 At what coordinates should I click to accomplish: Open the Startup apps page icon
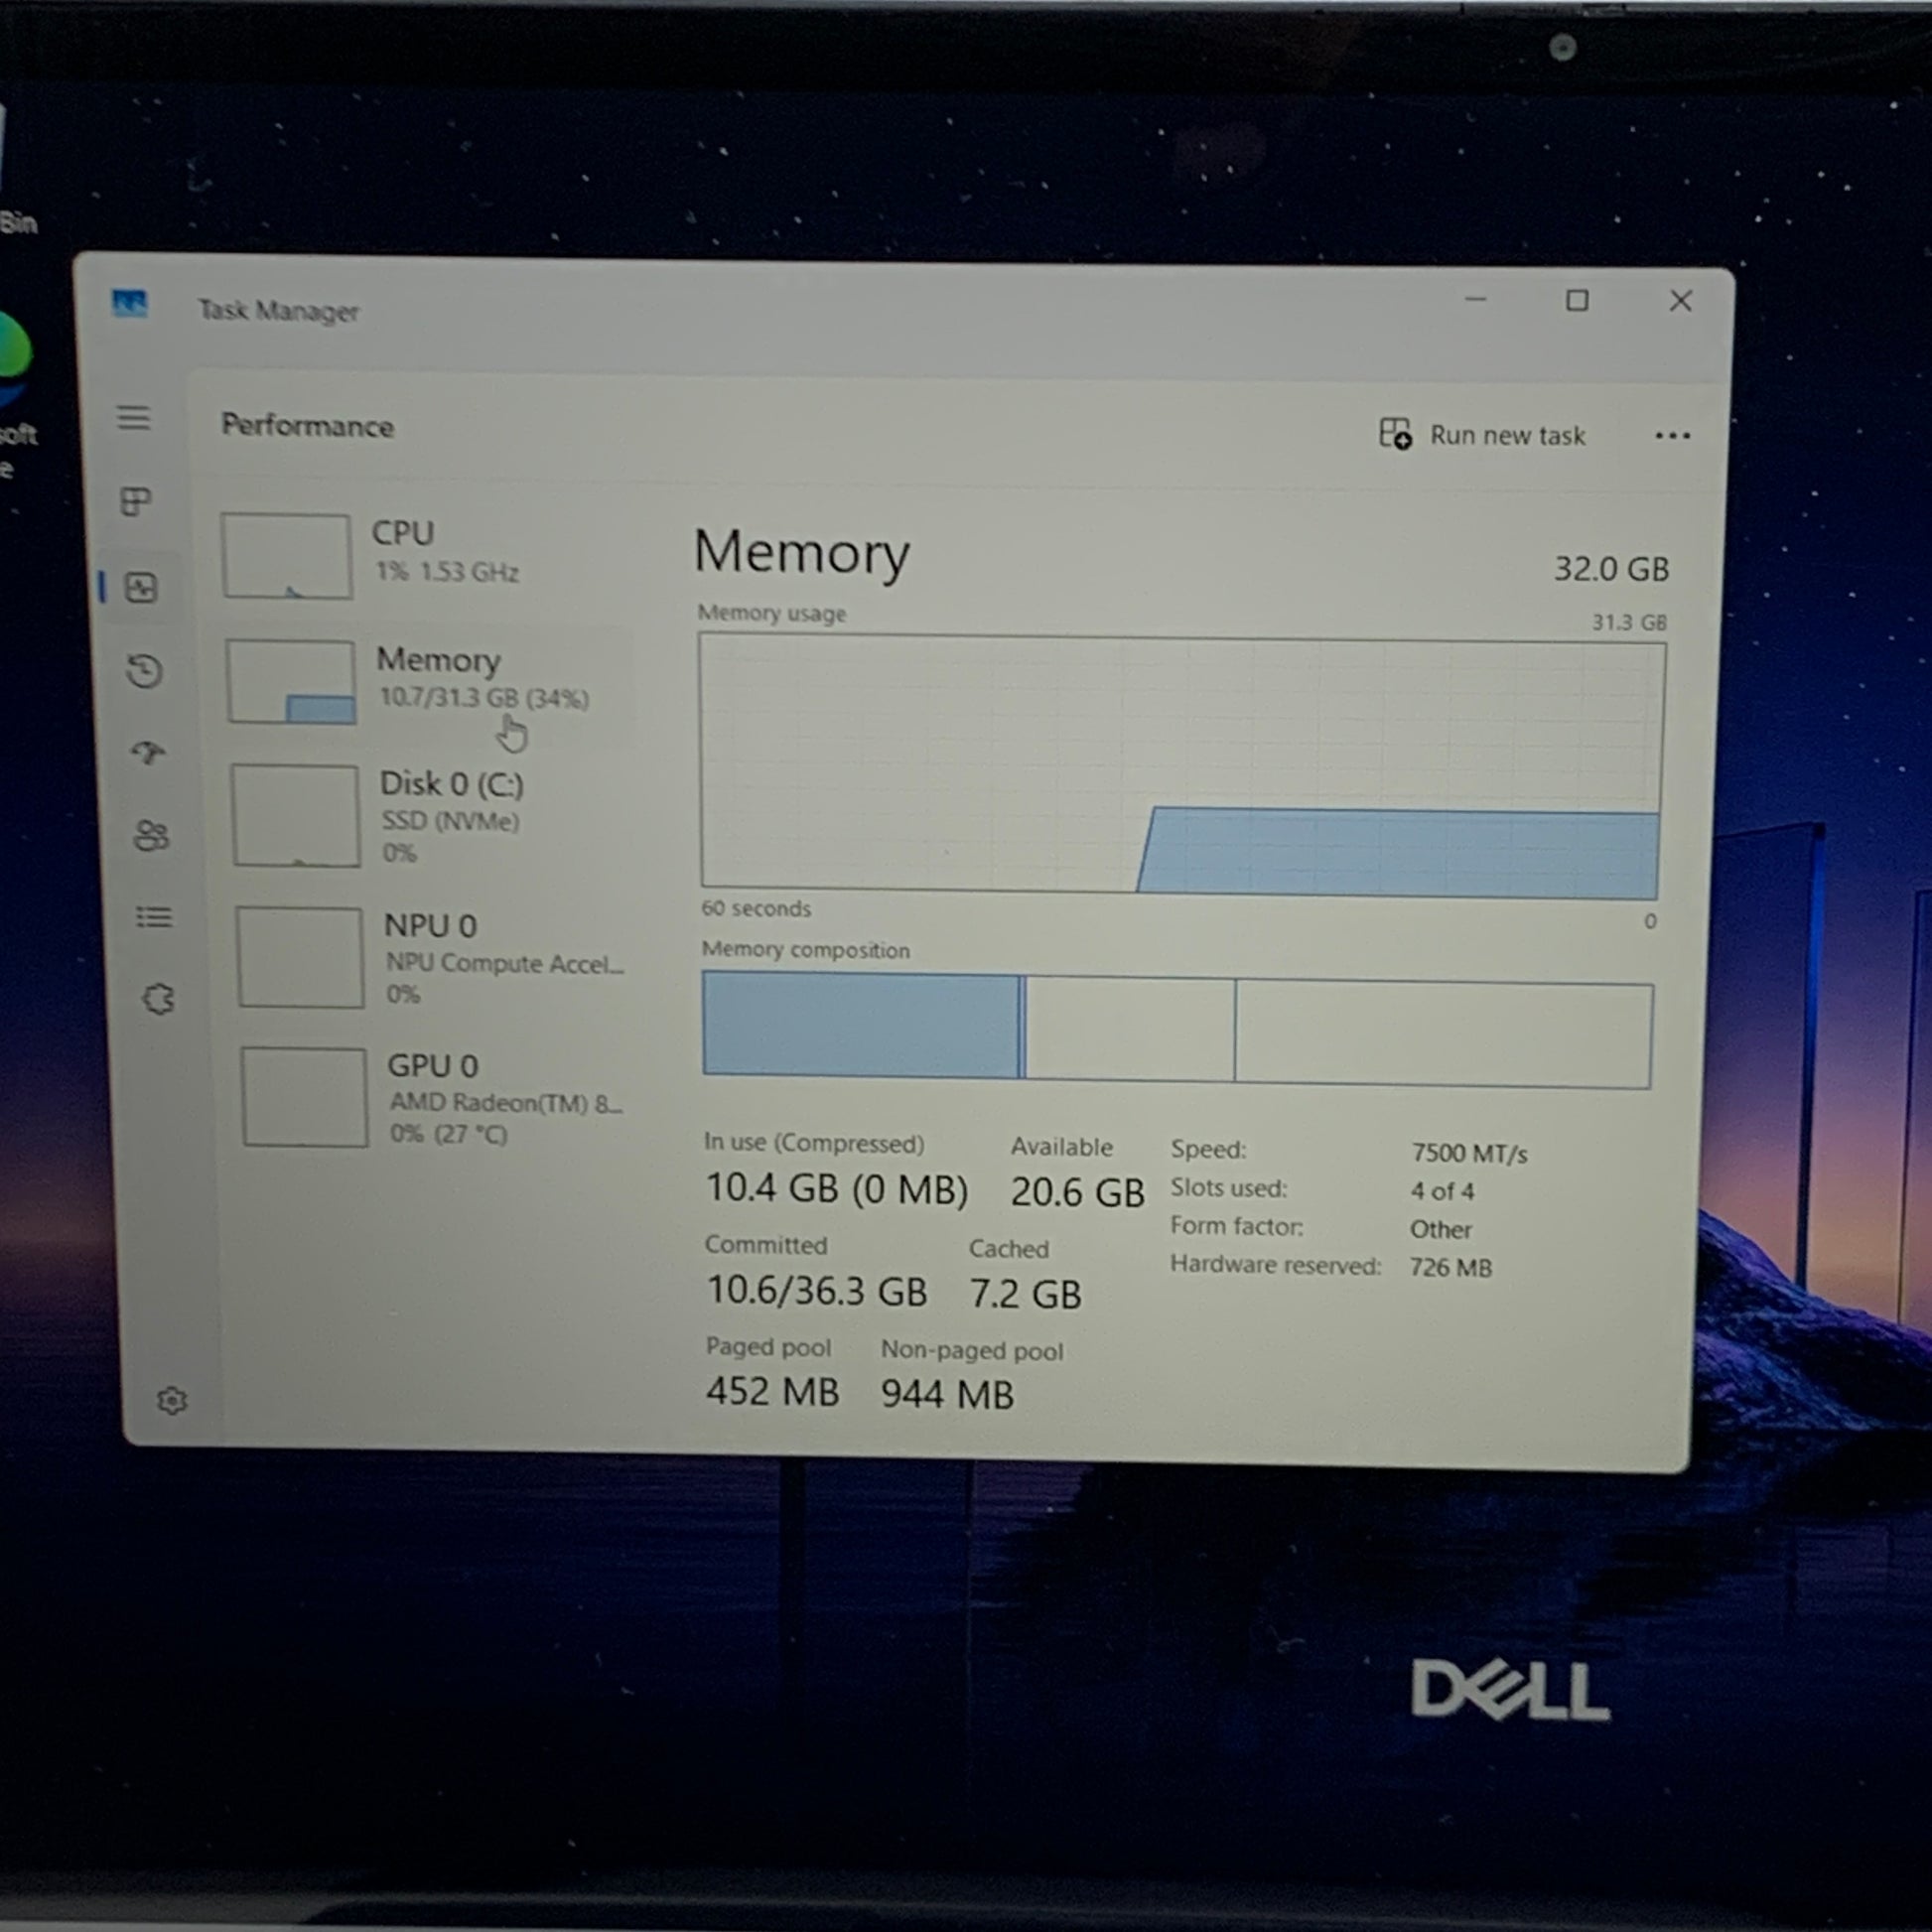(x=149, y=753)
